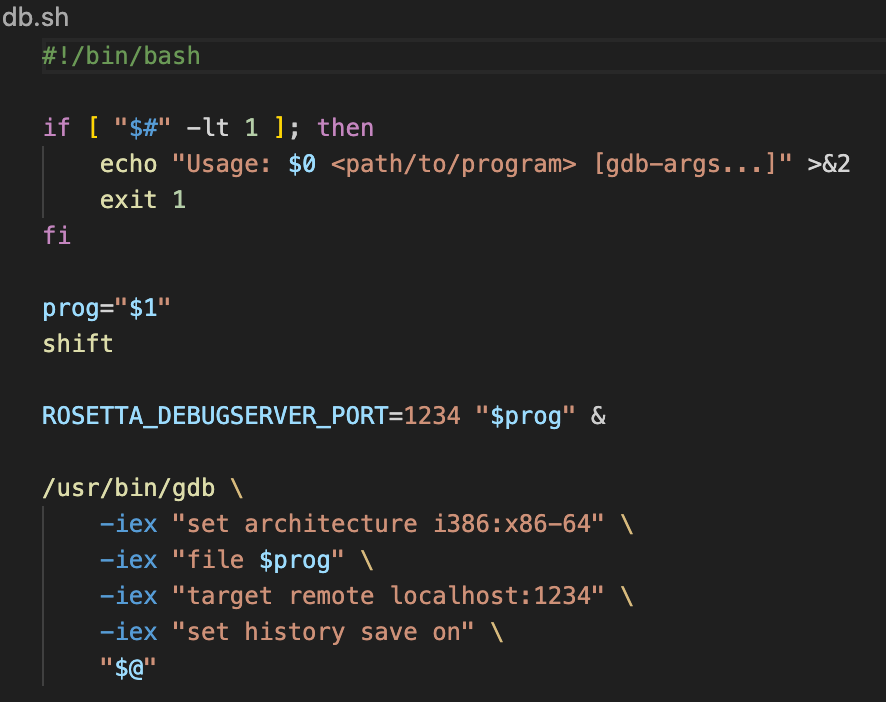This screenshot has height=702, width=886.
Task: Select the /usr/bin/gdb path
Action: click(x=128, y=487)
